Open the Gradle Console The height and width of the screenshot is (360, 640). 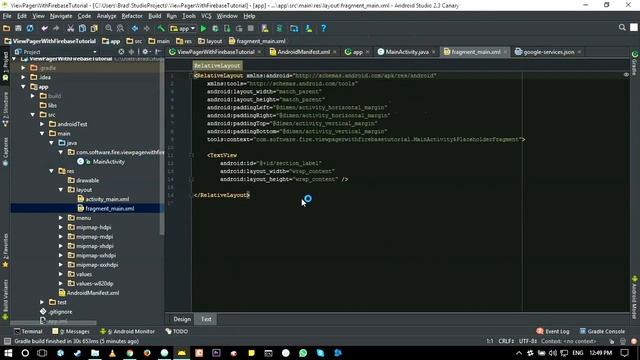coord(602,331)
